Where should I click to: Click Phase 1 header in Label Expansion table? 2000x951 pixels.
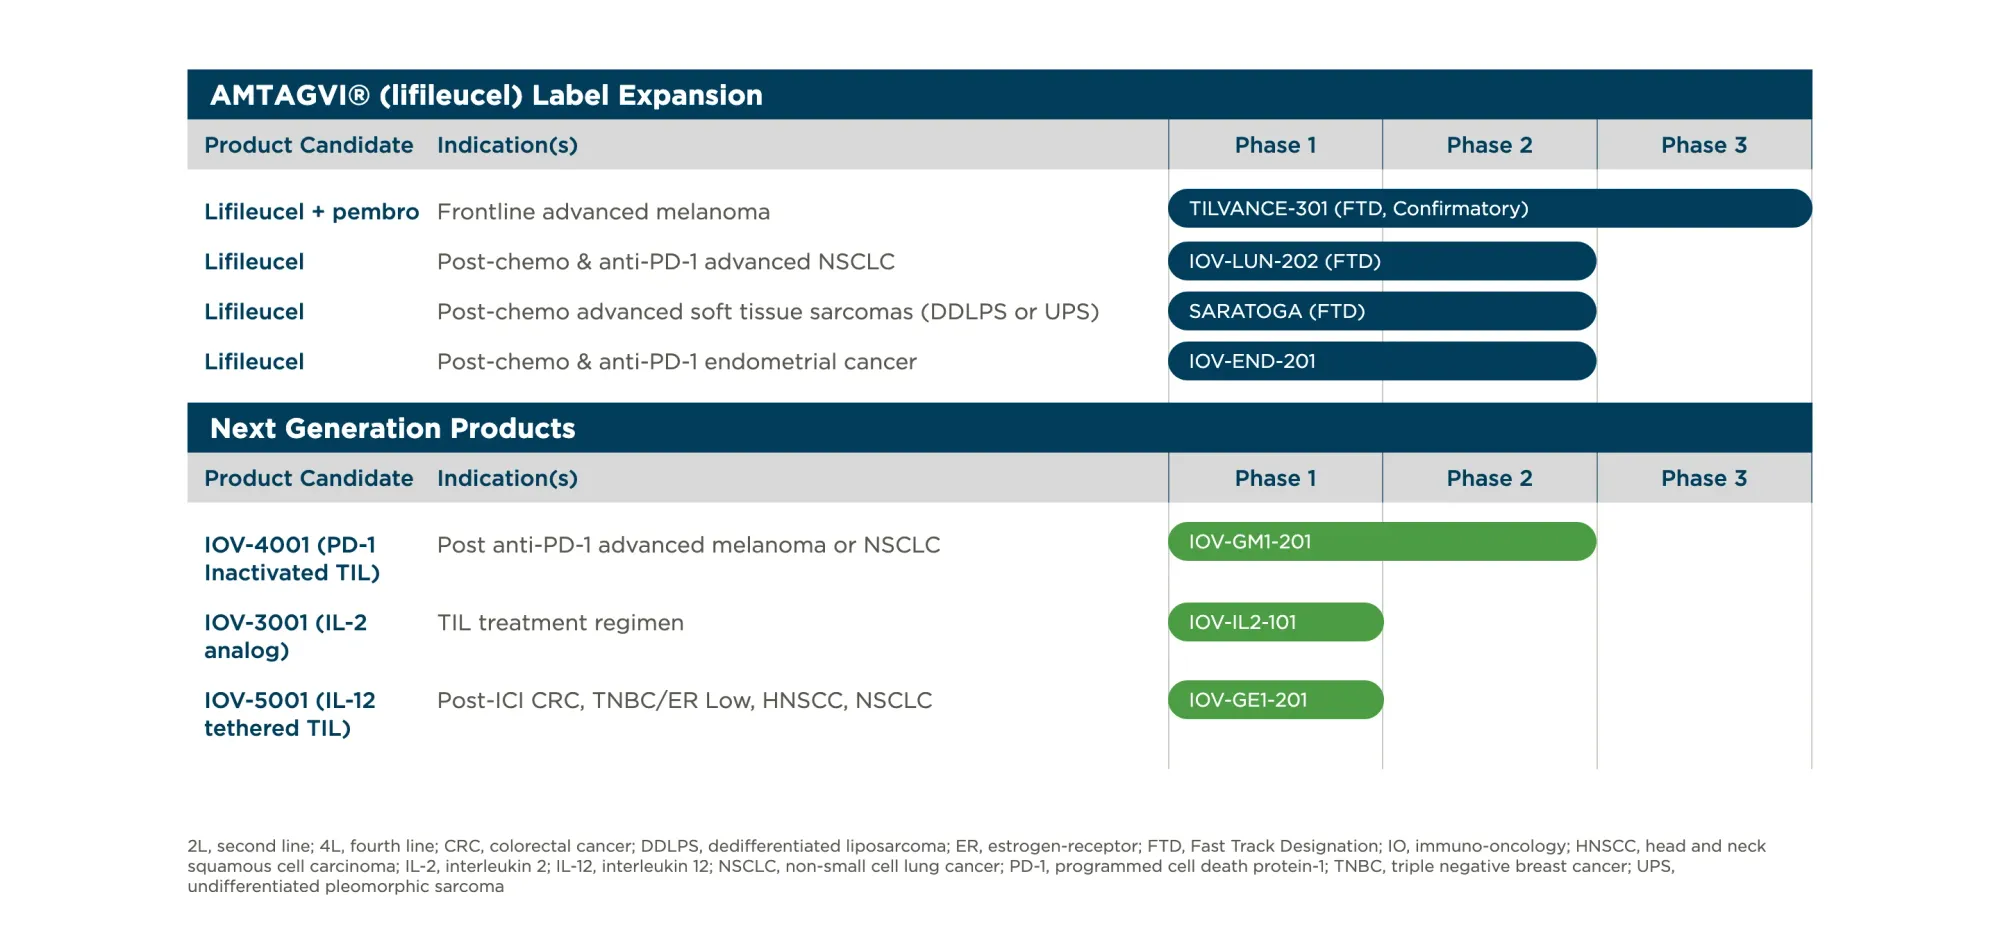coord(1275,145)
